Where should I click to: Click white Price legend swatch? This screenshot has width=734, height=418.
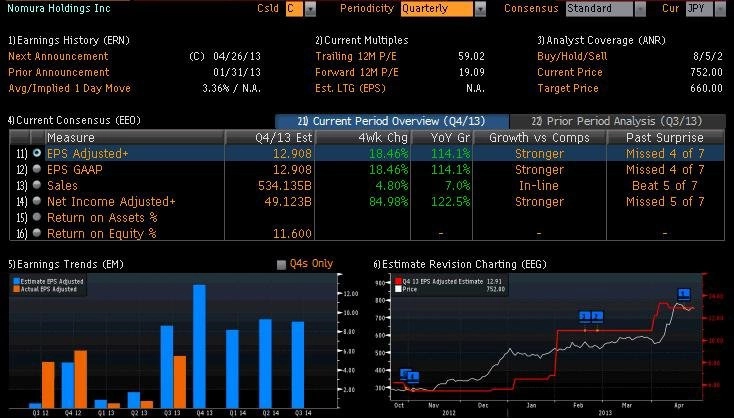(x=398, y=289)
